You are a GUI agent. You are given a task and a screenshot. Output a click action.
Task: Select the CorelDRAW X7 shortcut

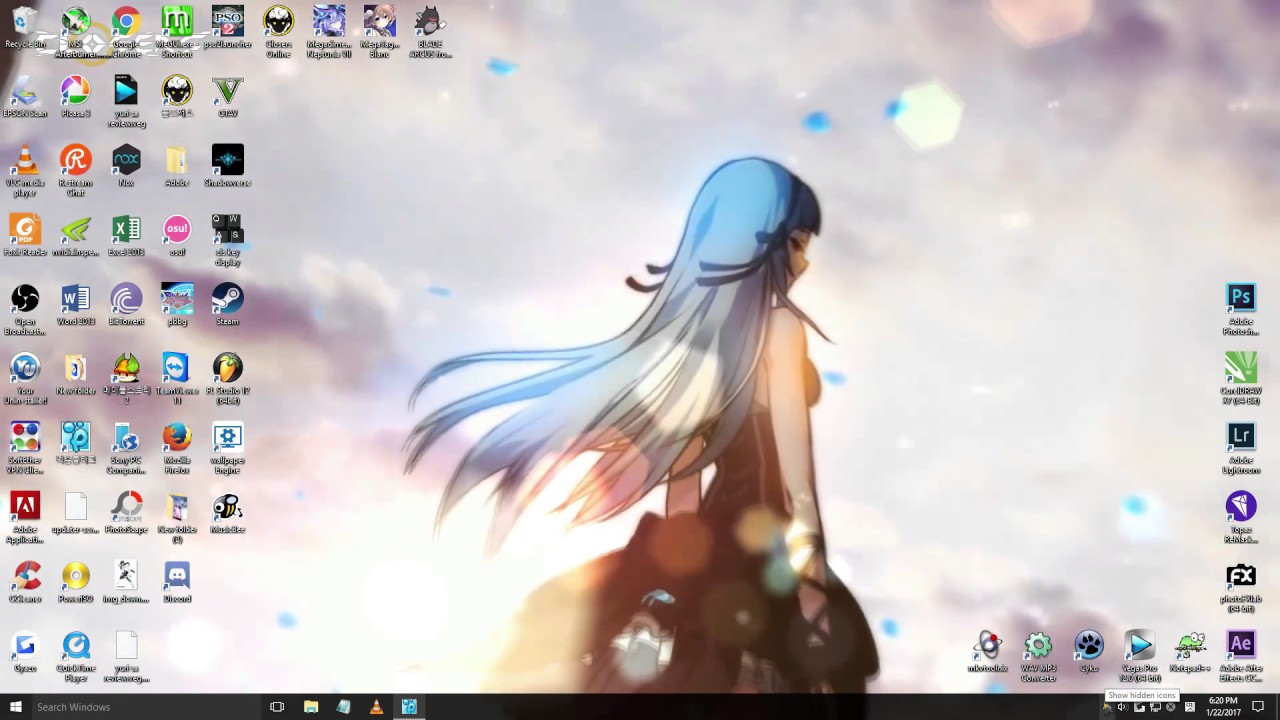click(x=1241, y=378)
